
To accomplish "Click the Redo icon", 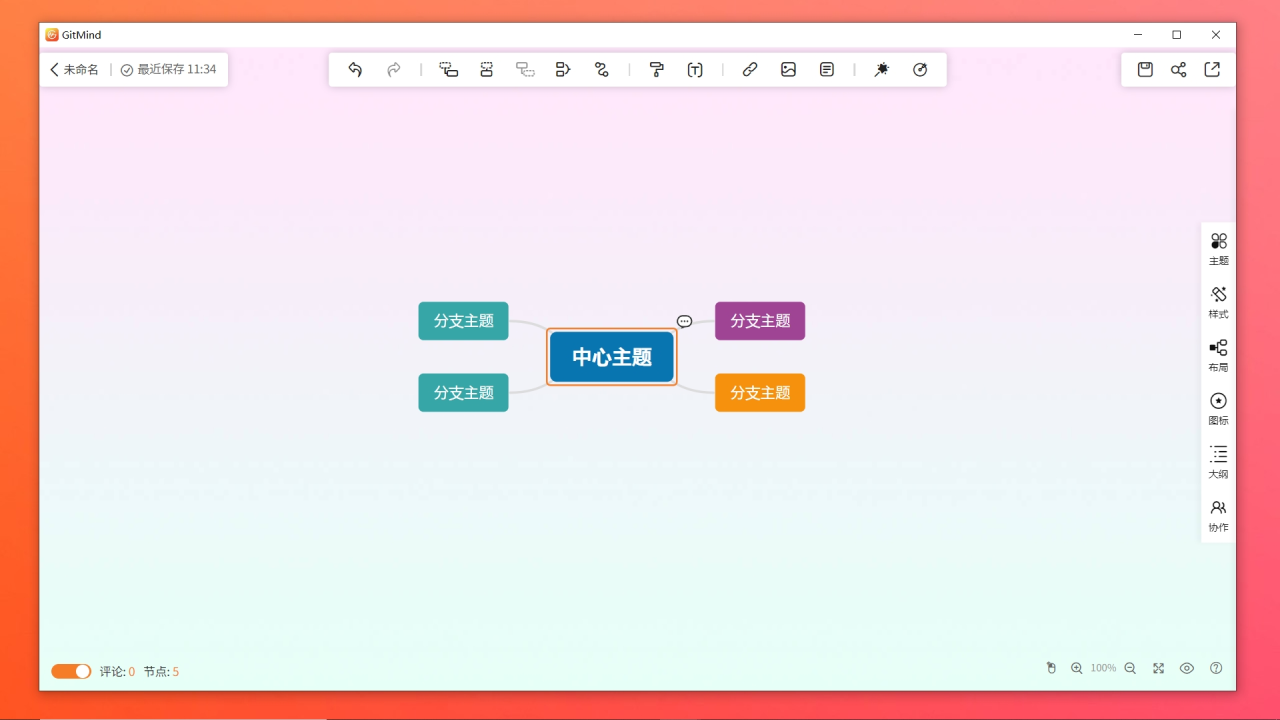I will coord(393,69).
